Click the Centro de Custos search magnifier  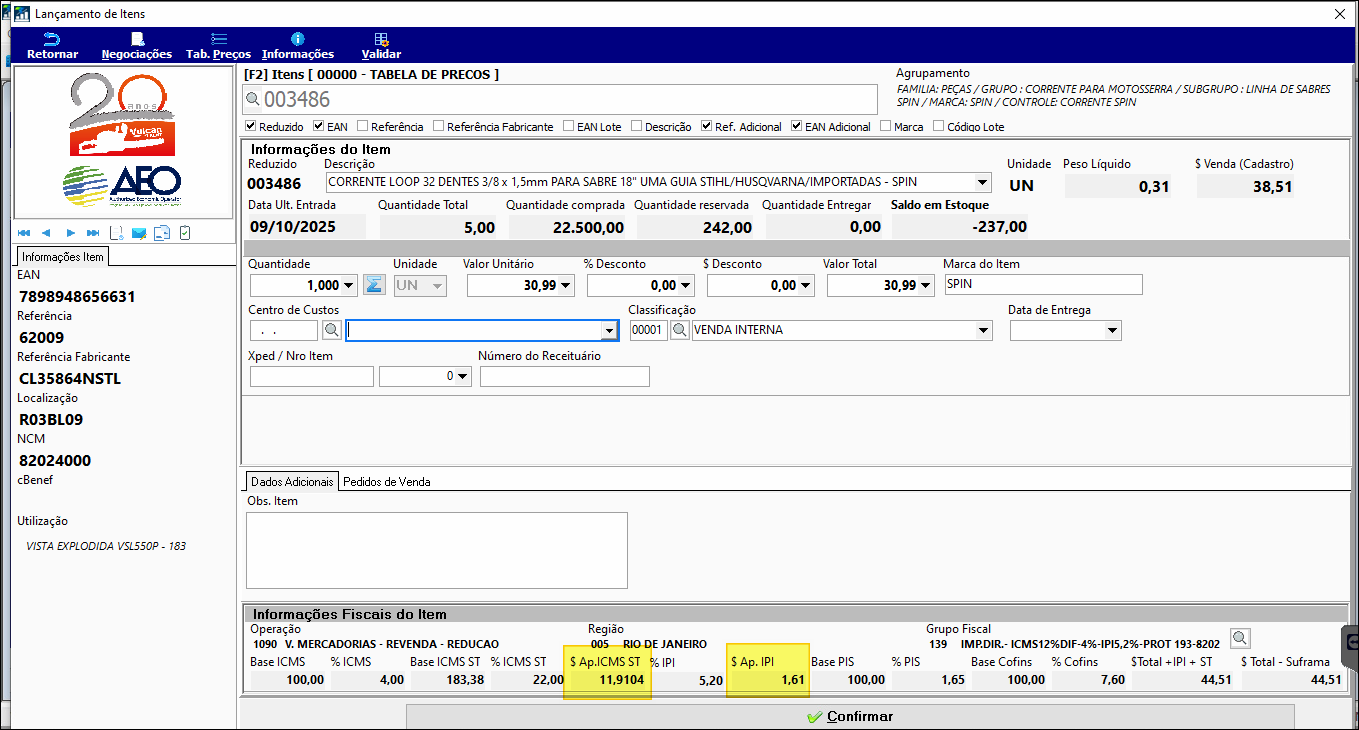tap(332, 330)
